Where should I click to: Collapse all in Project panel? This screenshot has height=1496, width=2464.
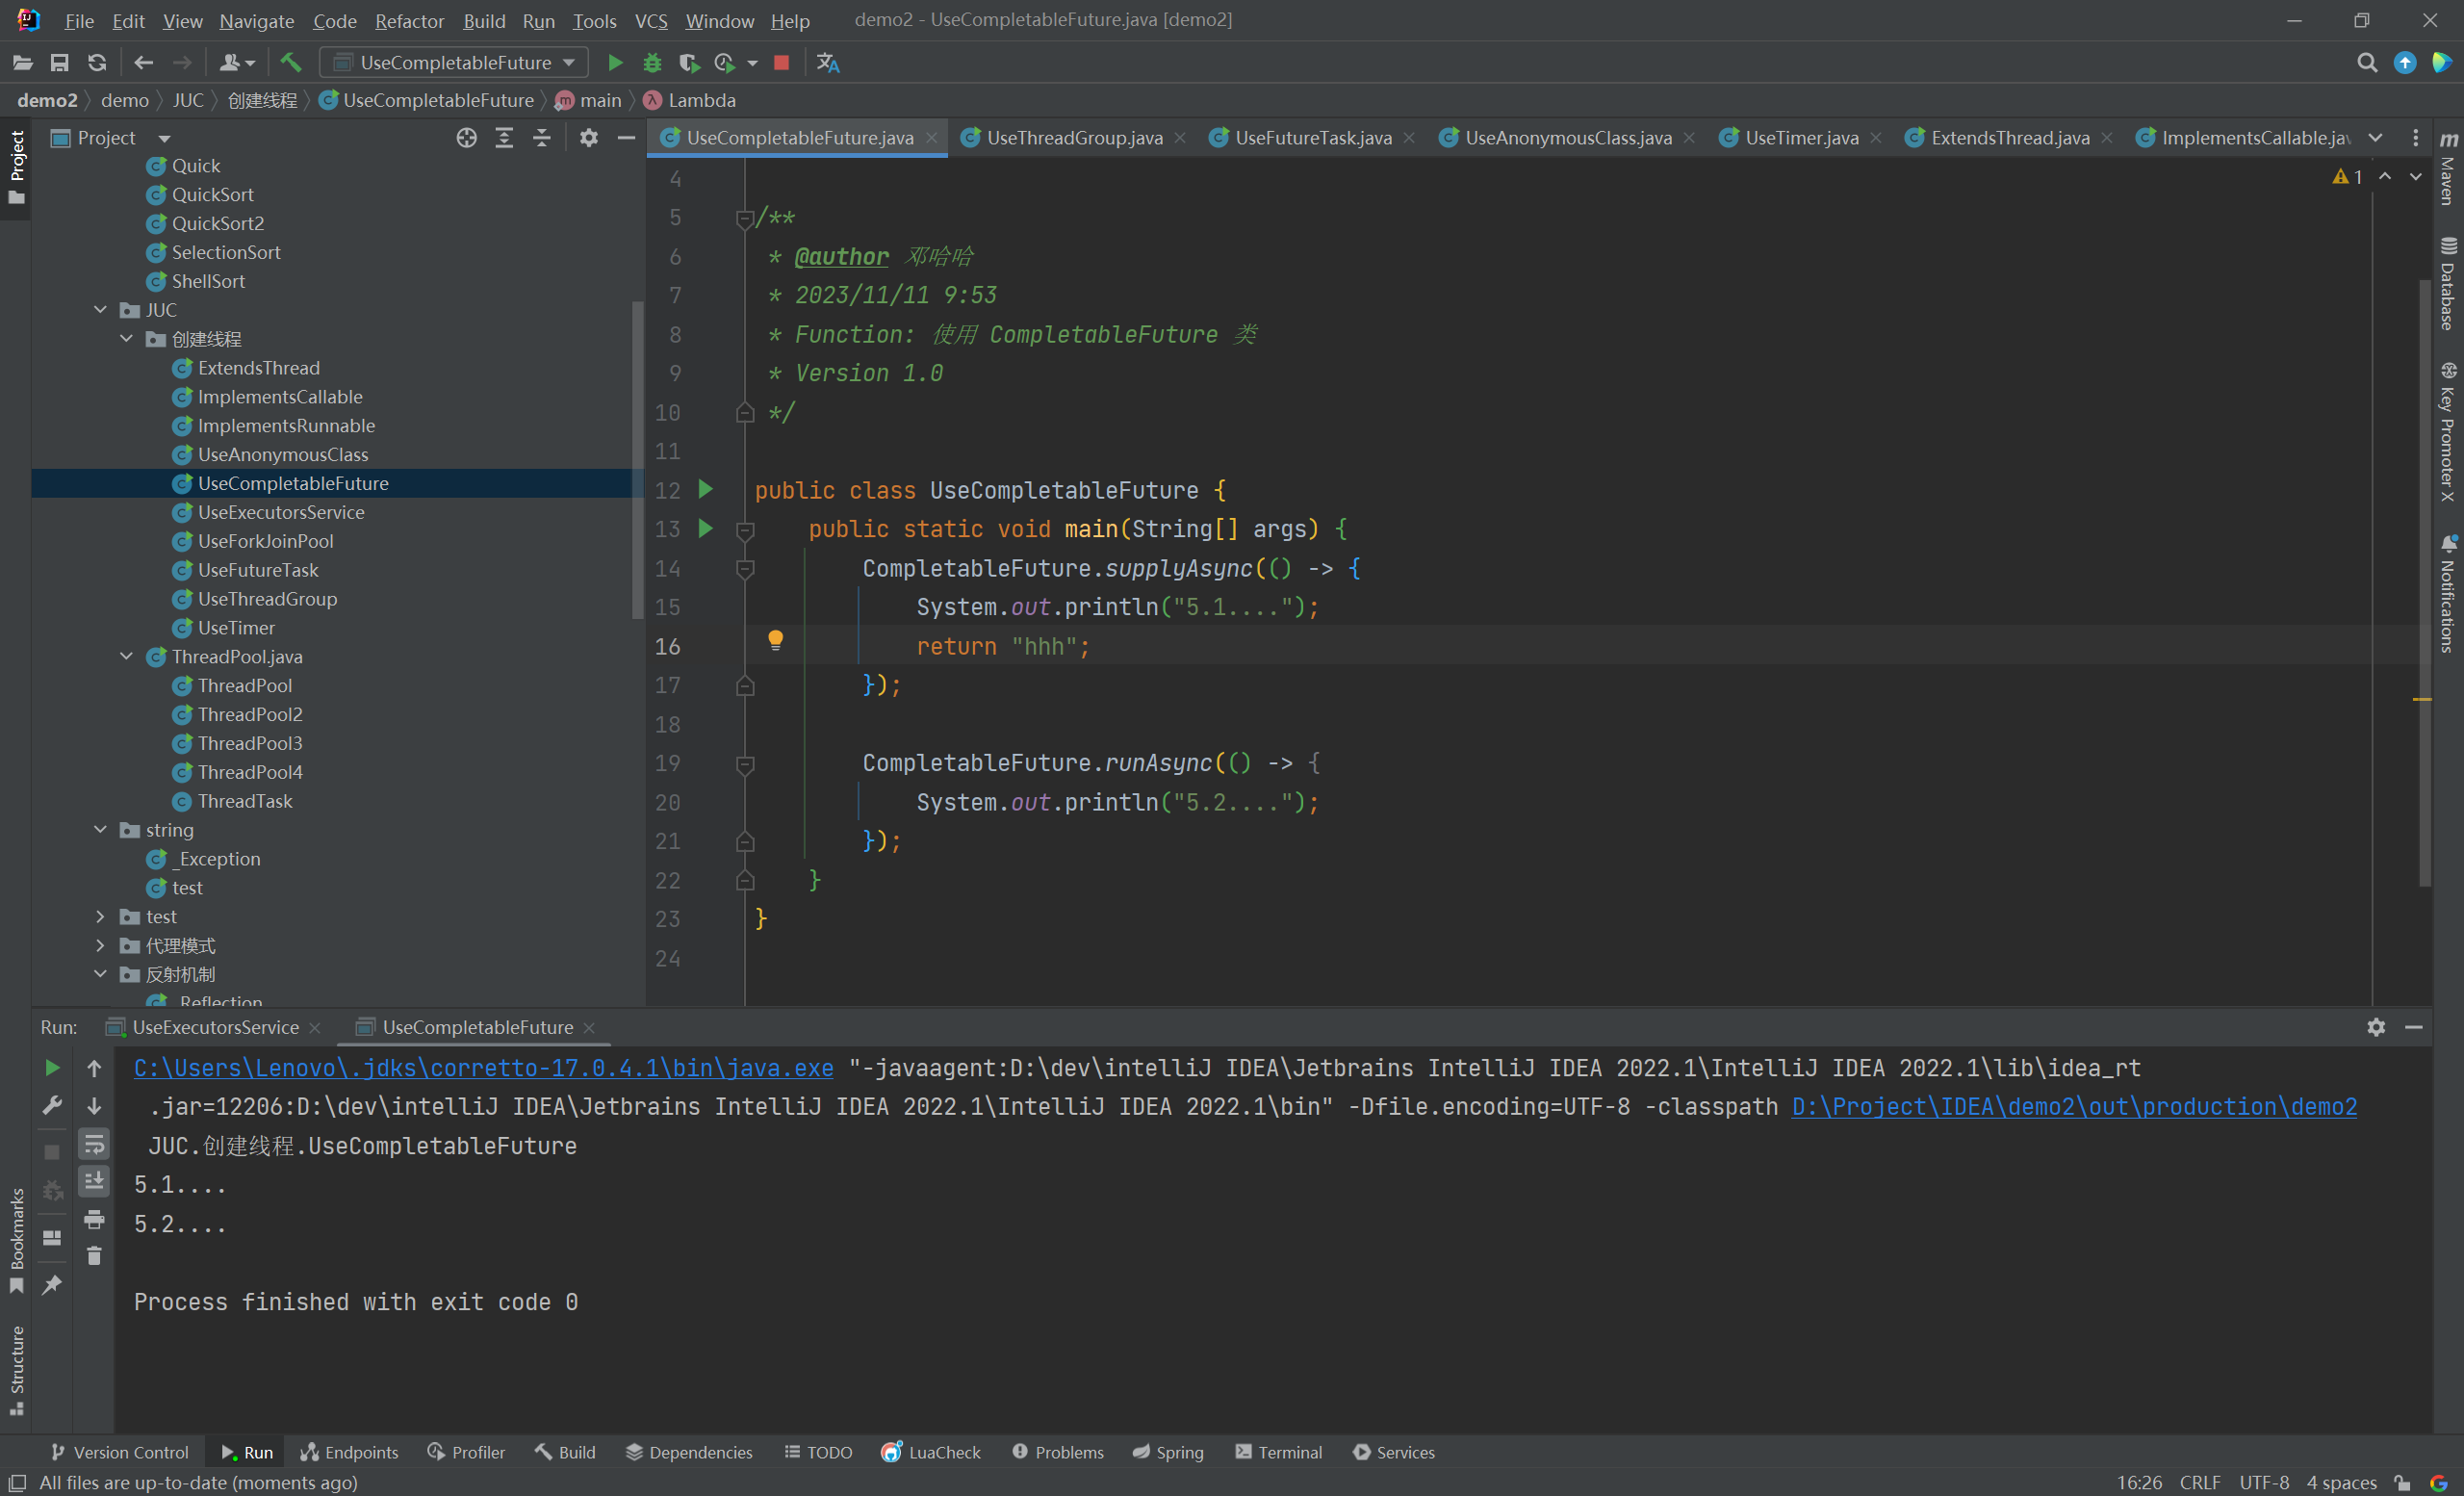pyautogui.click(x=542, y=138)
